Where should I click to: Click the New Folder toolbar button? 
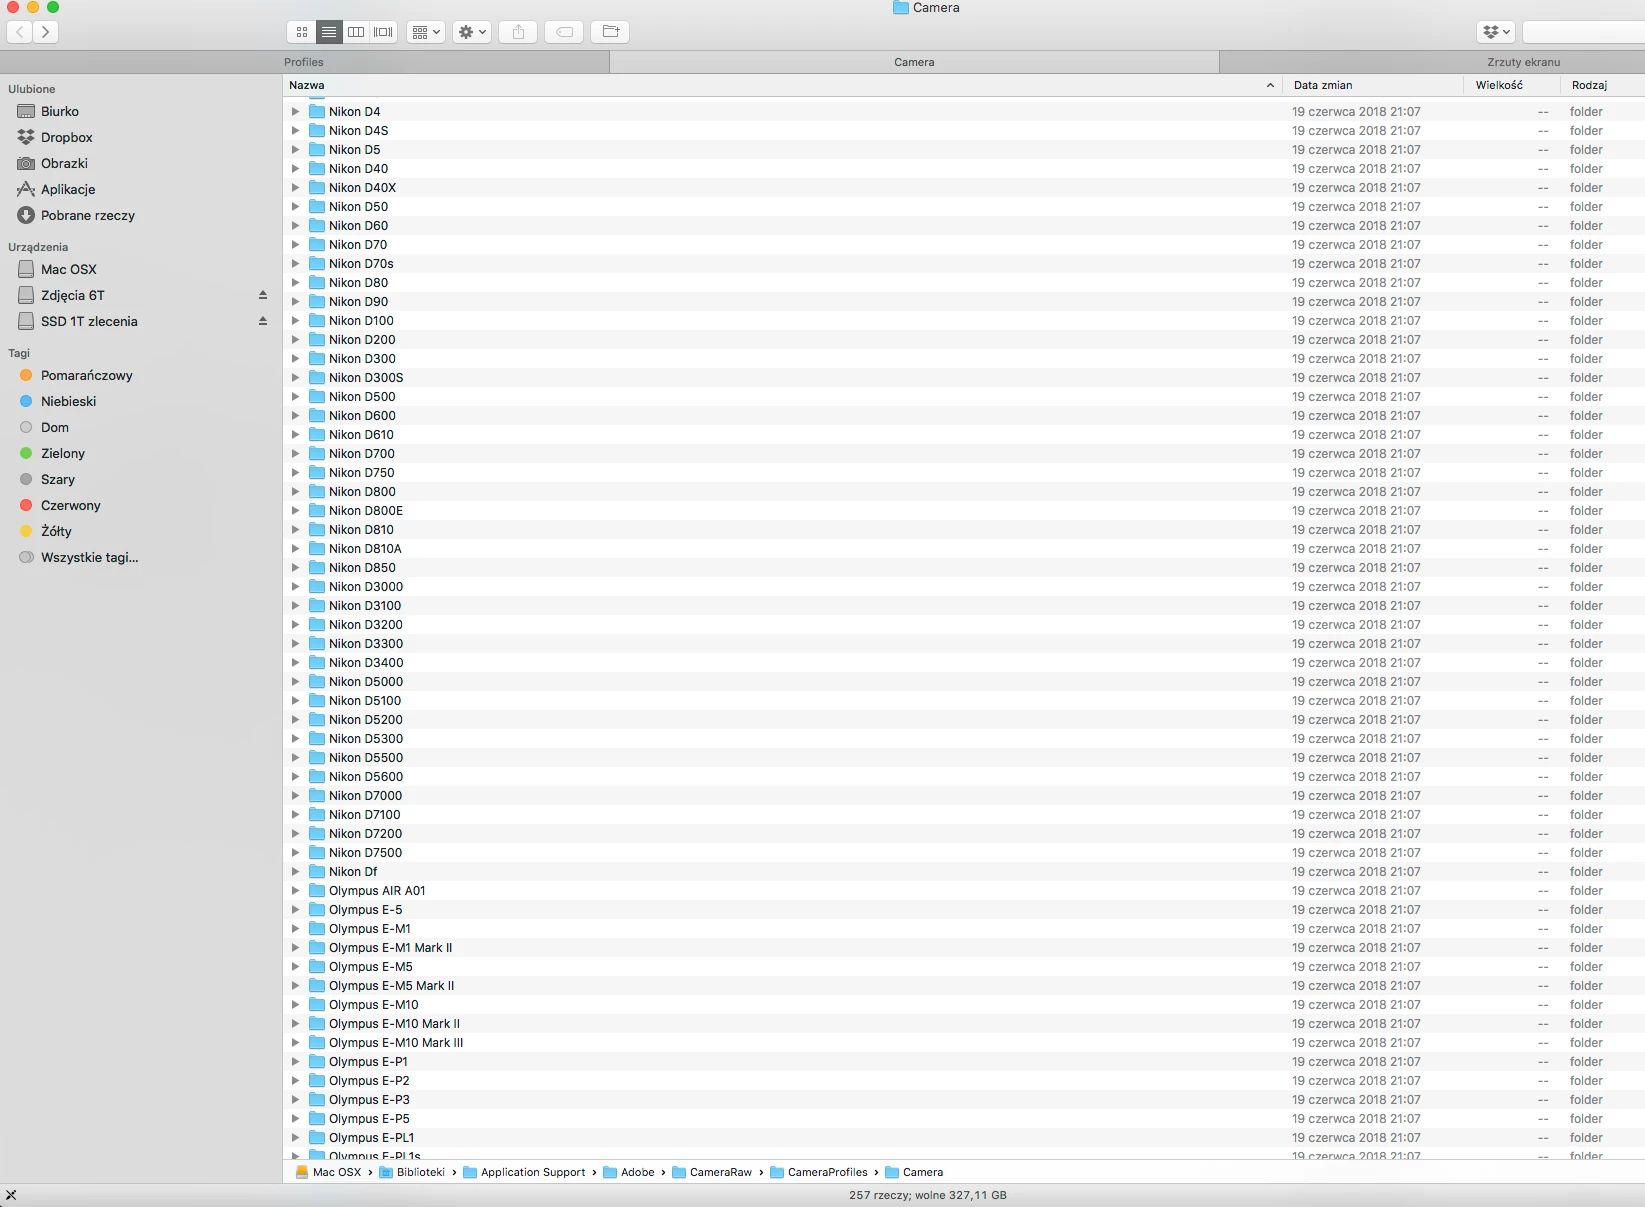pos(610,32)
